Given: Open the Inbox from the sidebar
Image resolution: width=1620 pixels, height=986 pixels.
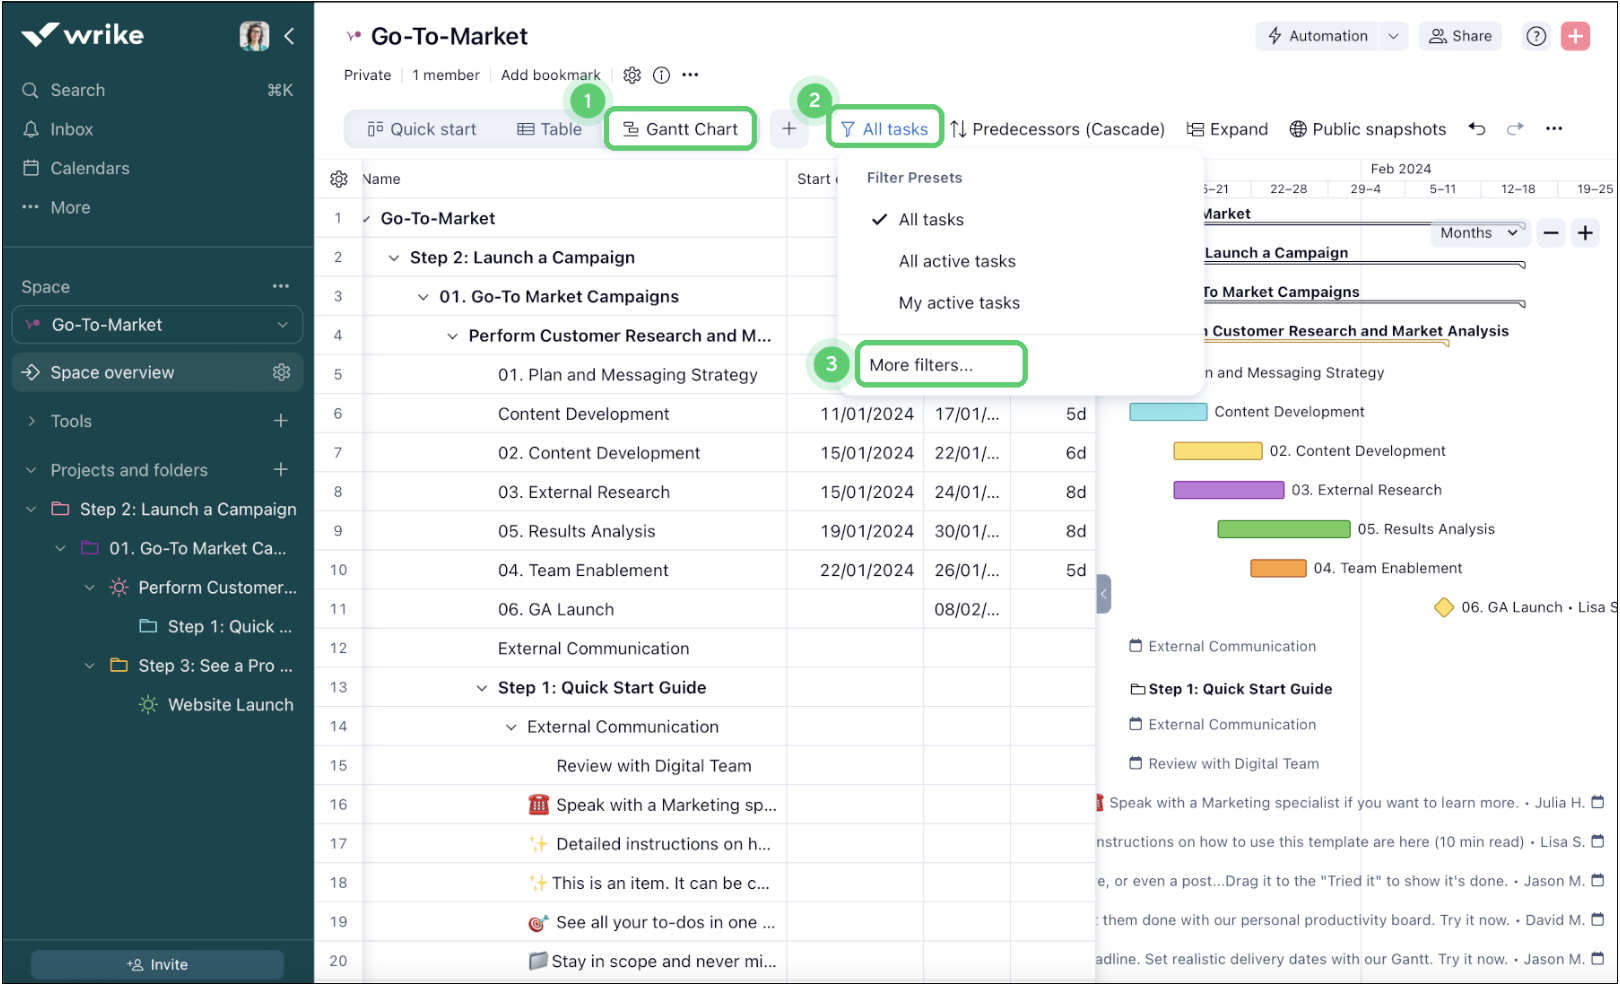Looking at the screenshot, I should pyautogui.click(x=71, y=128).
